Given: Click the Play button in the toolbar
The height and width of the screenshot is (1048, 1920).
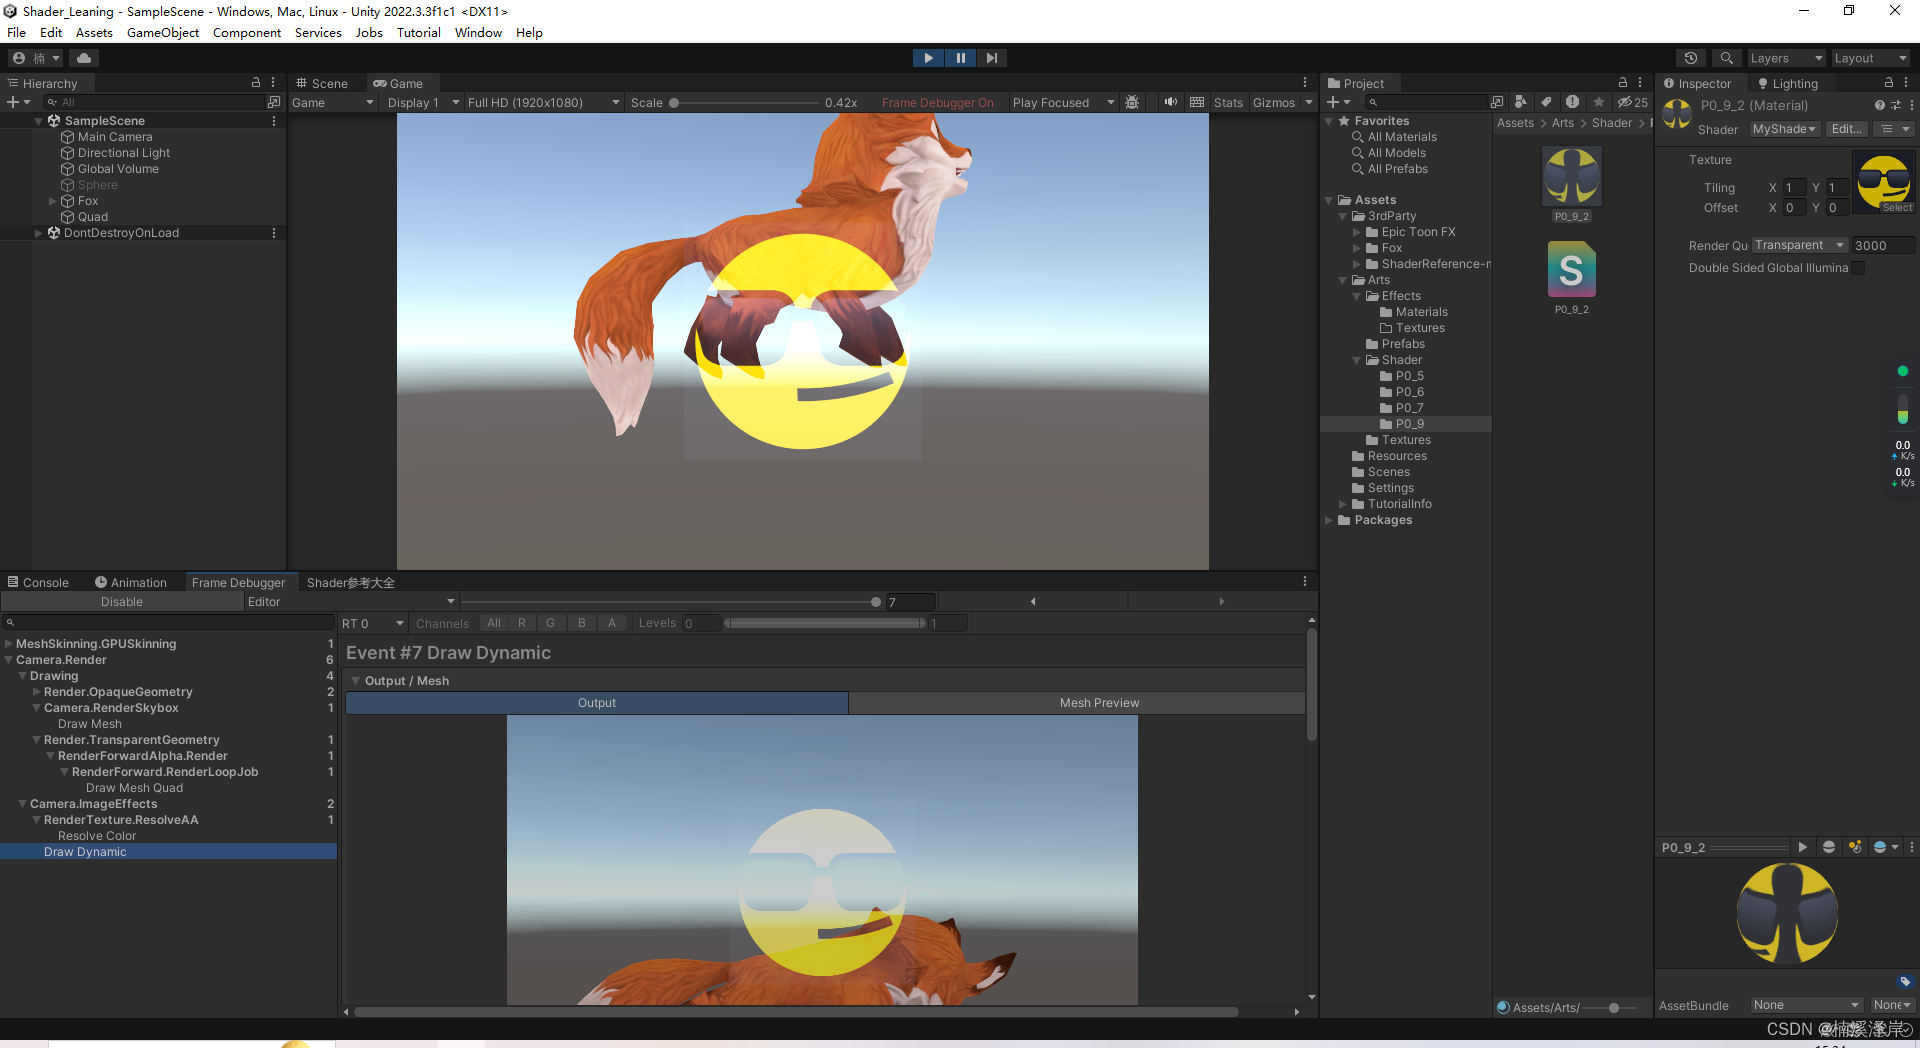Looking at the screenshot, I should (928, 58).
